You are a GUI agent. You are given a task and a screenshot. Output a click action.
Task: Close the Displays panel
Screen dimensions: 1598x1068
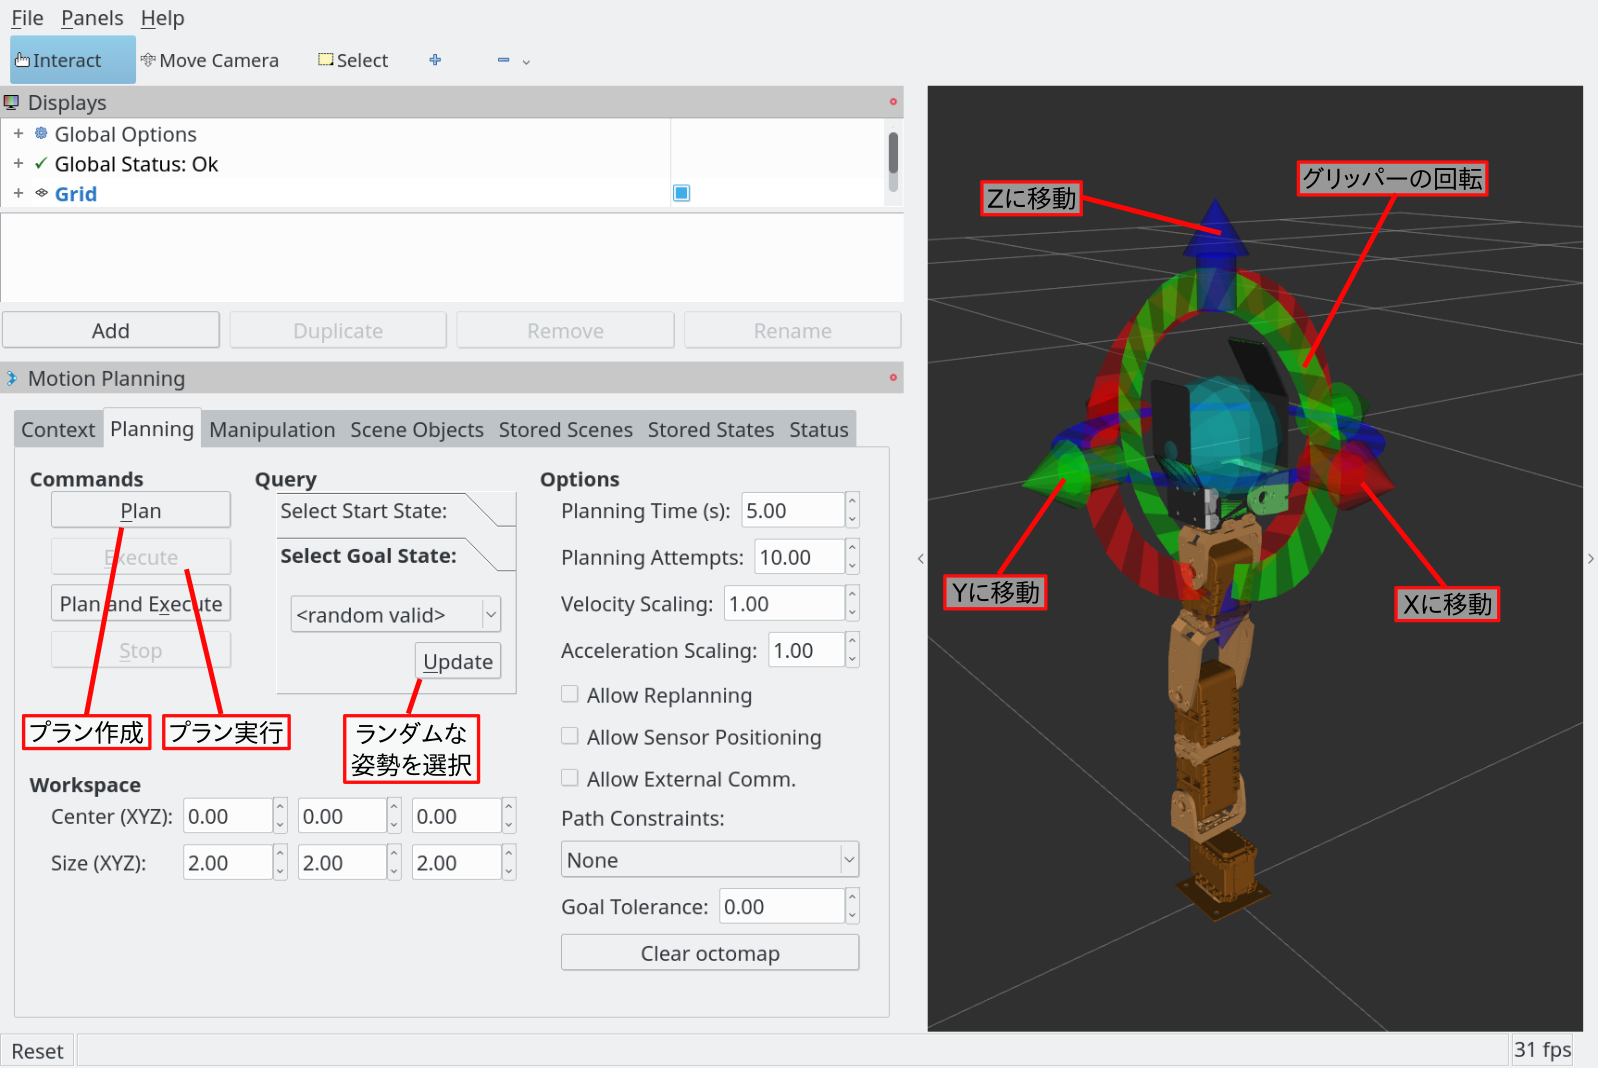pos(893,102)
